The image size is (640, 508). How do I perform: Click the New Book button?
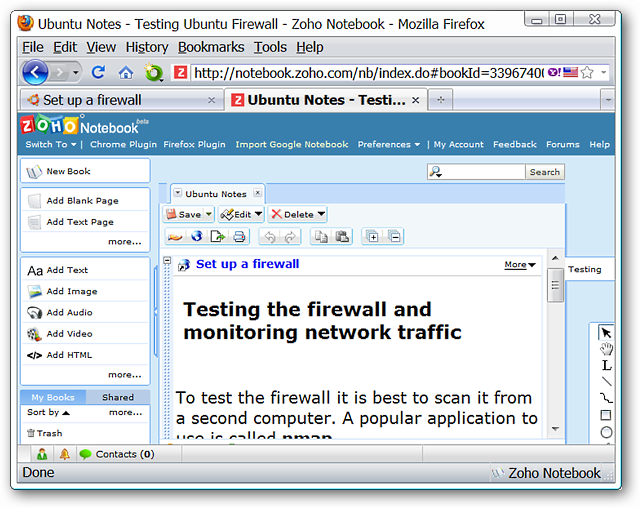pos(85,171)
